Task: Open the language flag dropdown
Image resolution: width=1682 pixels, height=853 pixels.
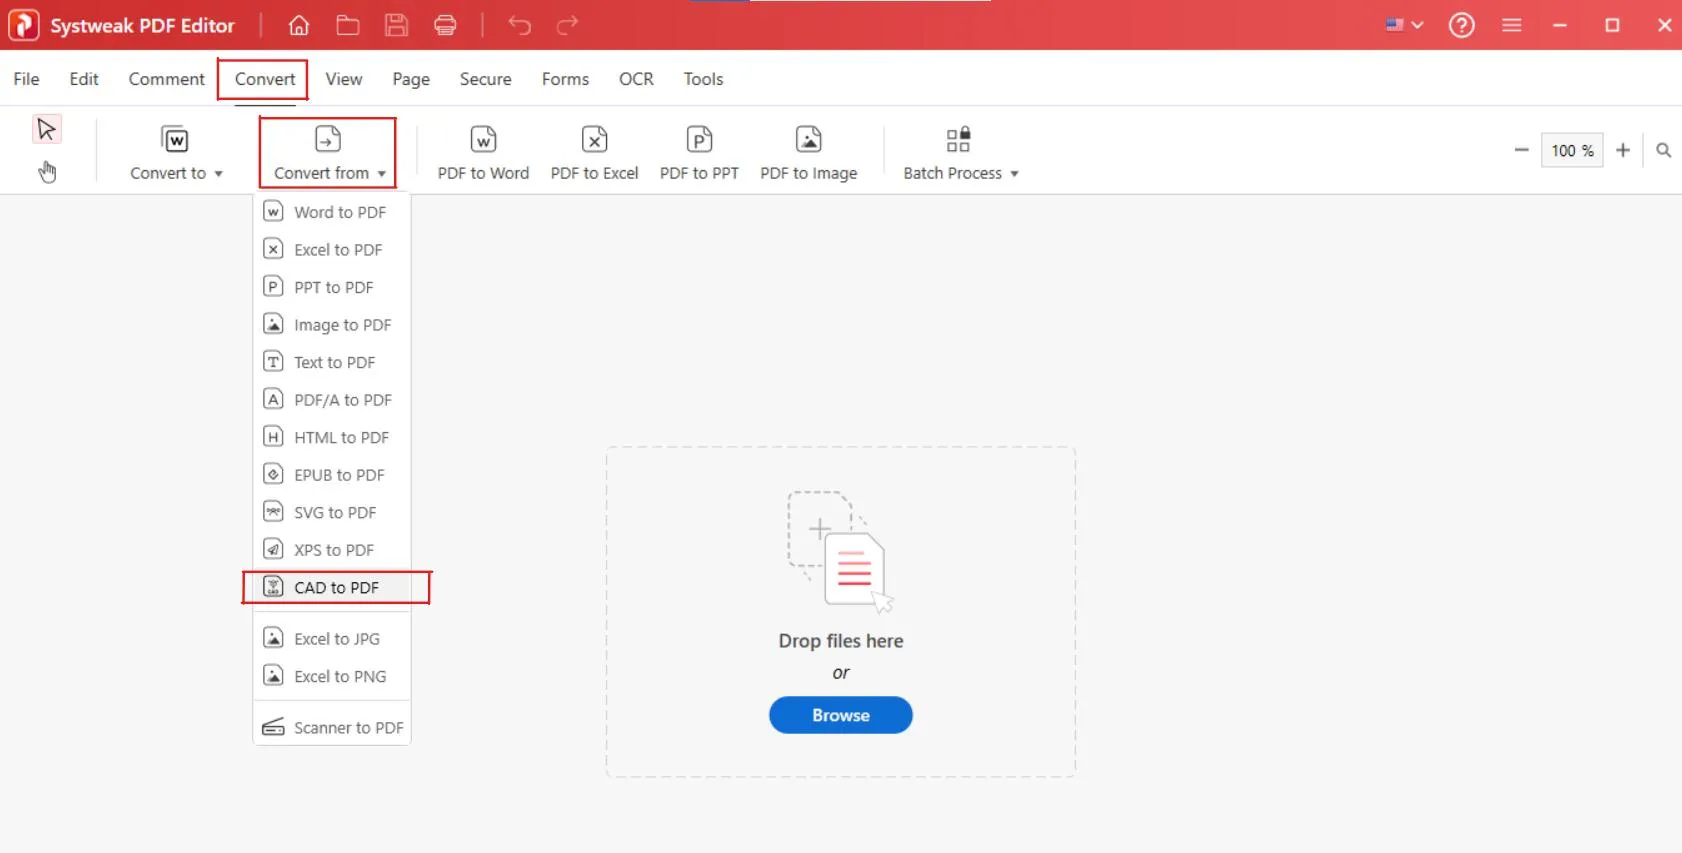Action: 1403,26
